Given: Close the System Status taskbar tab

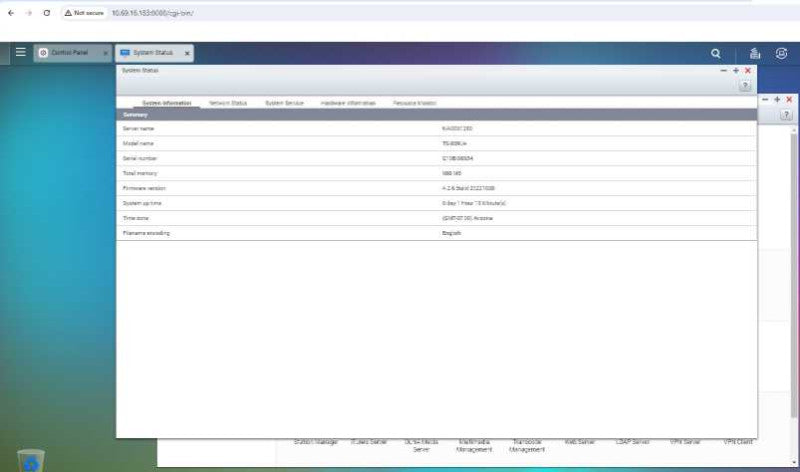Looking at the screenshot, I should [187, 53].
